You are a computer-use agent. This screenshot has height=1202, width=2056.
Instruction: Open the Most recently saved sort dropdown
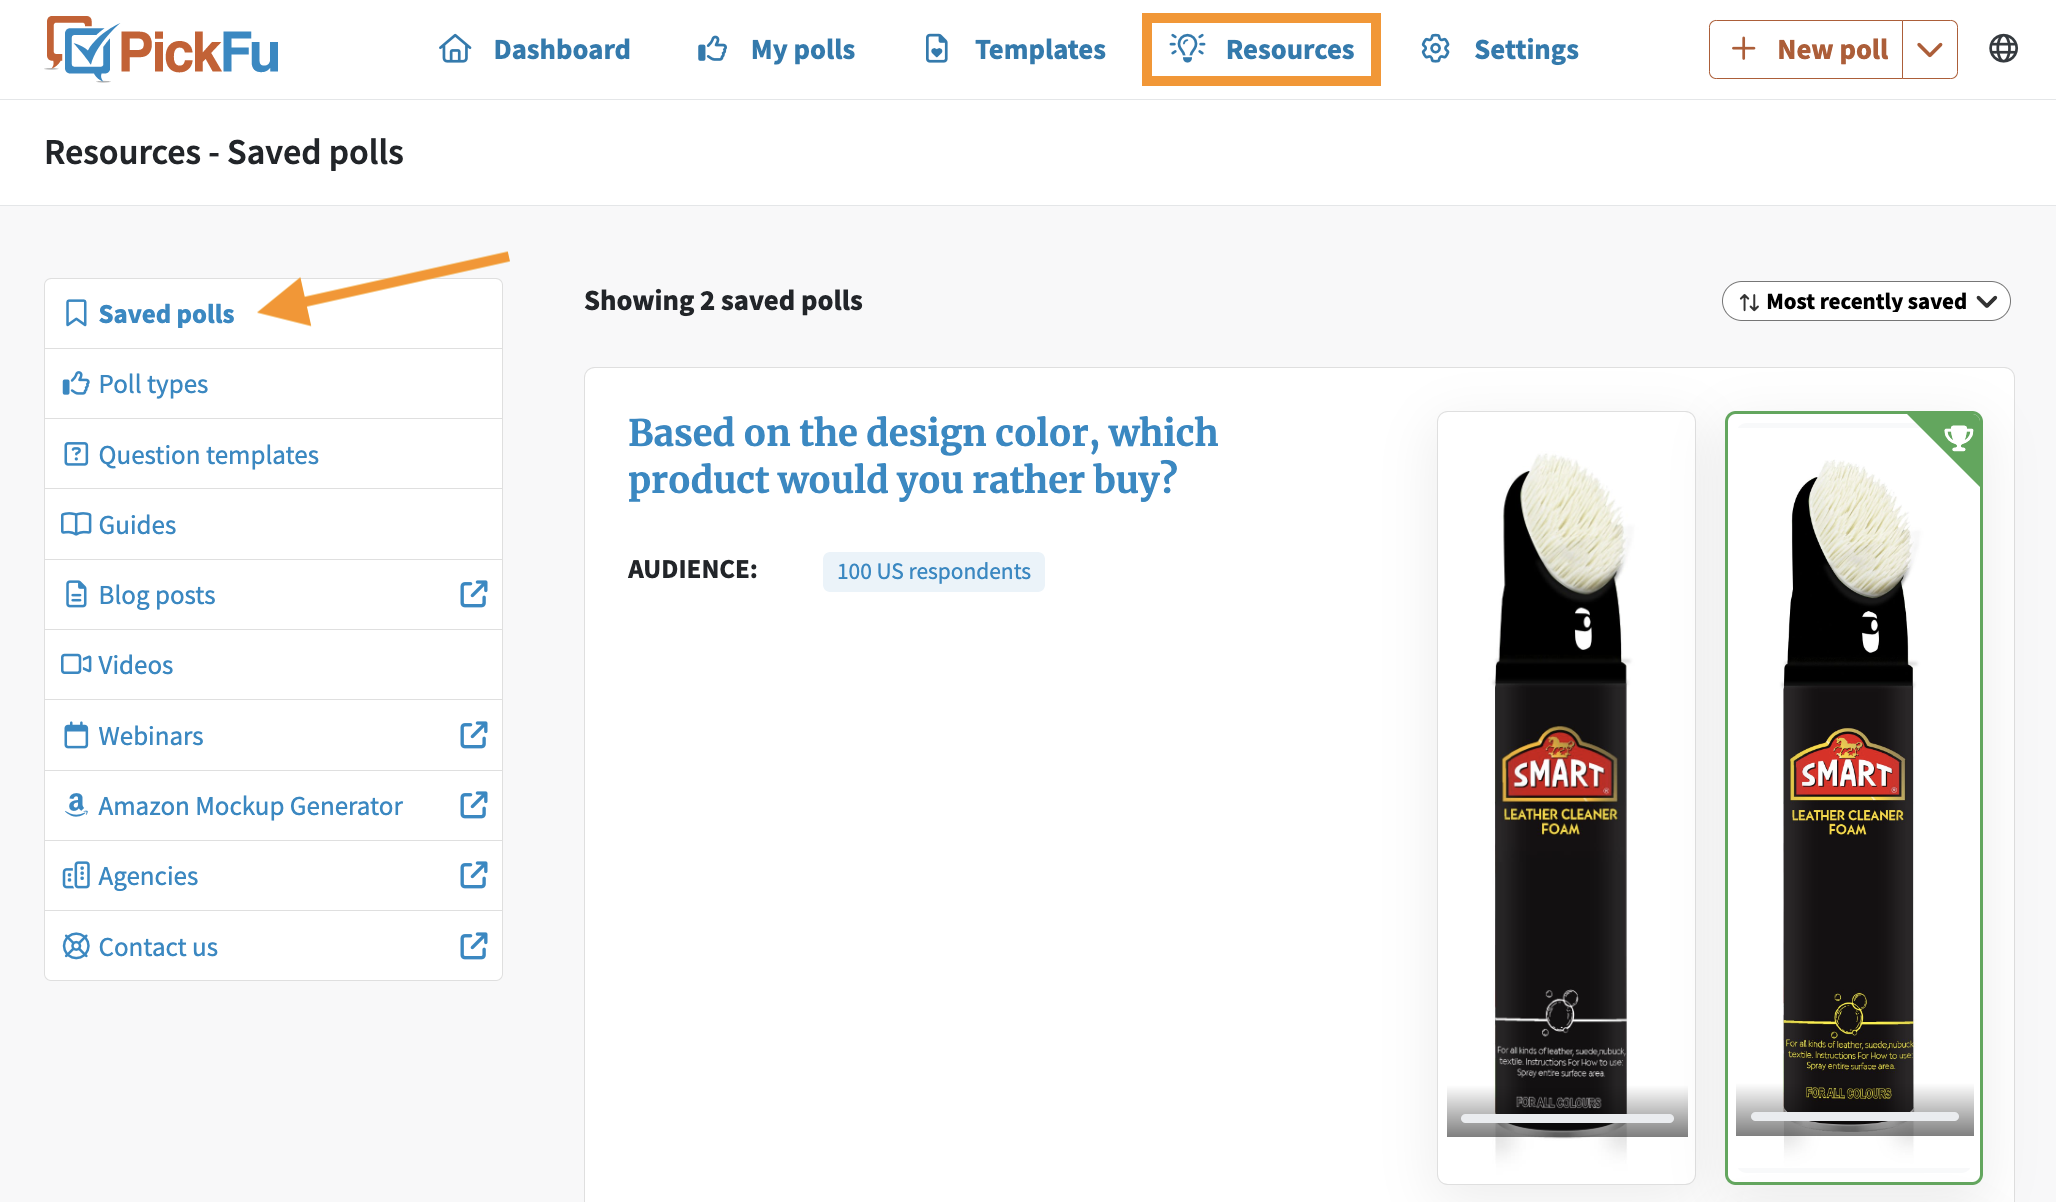click(x=1866, y=301)
